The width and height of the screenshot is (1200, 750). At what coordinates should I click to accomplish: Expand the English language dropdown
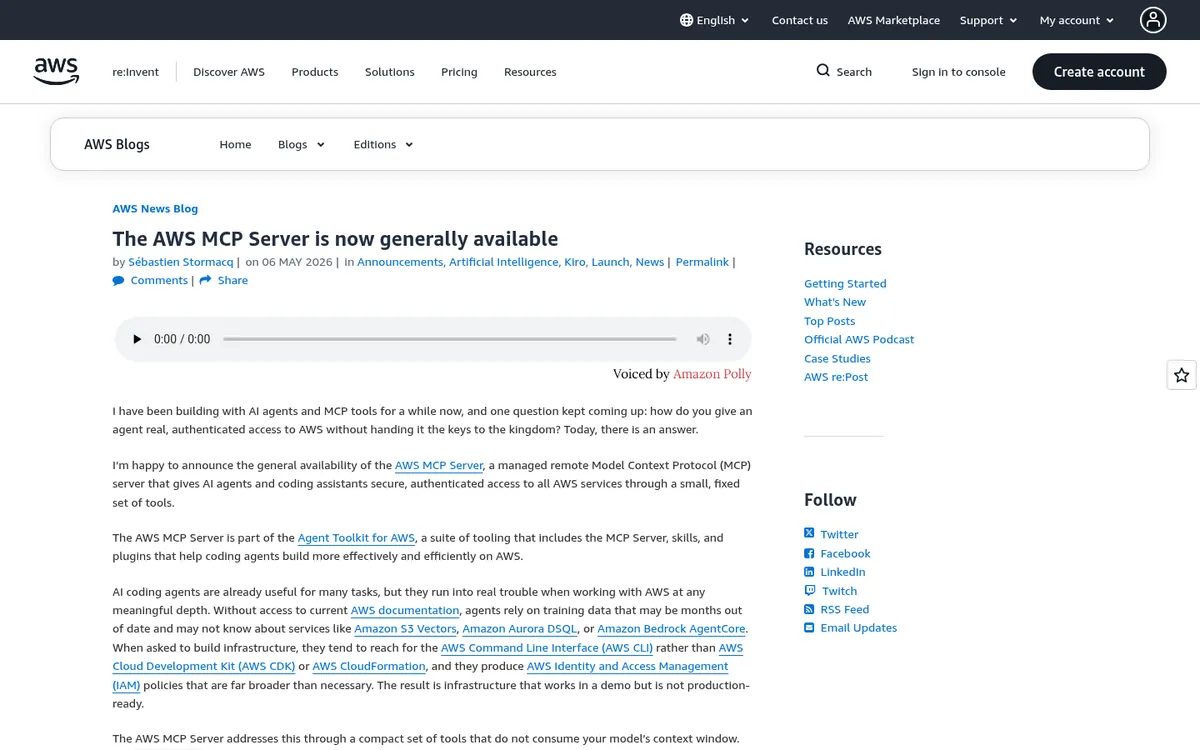(715, 20)
